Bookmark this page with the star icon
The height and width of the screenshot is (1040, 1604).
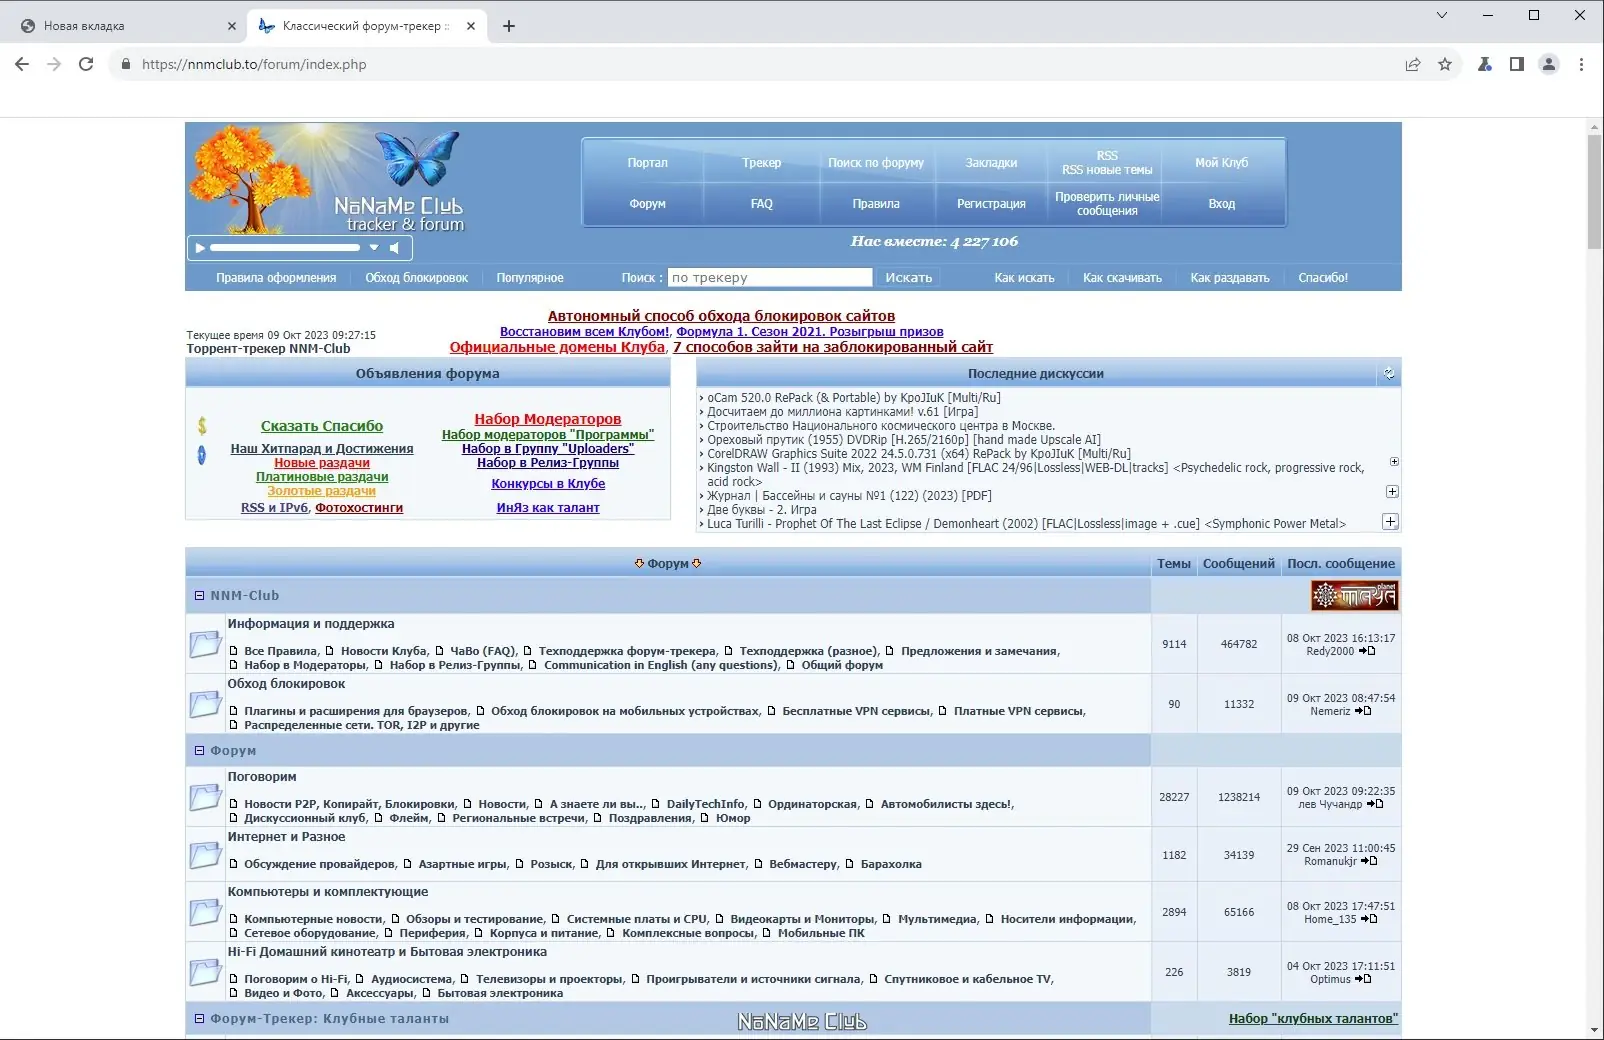coord(1445,64)
